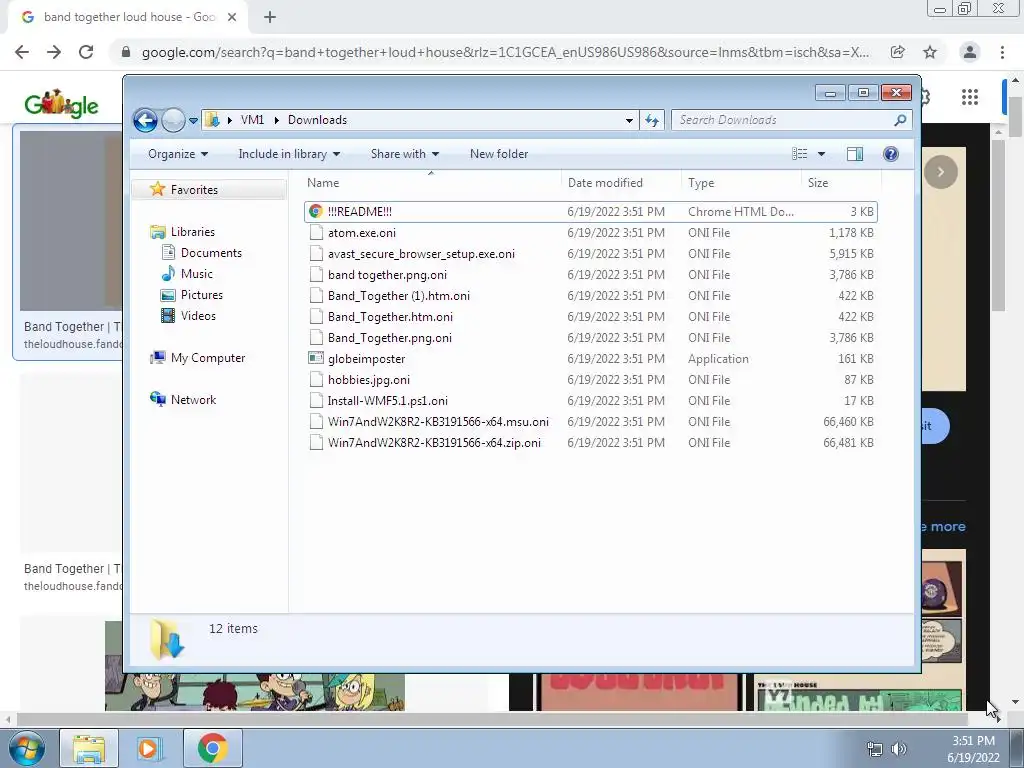Image resolution: width=1024 pixels, height=768 pixels.
Task: Toggle the preview pane icon
Action: click(x=855, y=154)
